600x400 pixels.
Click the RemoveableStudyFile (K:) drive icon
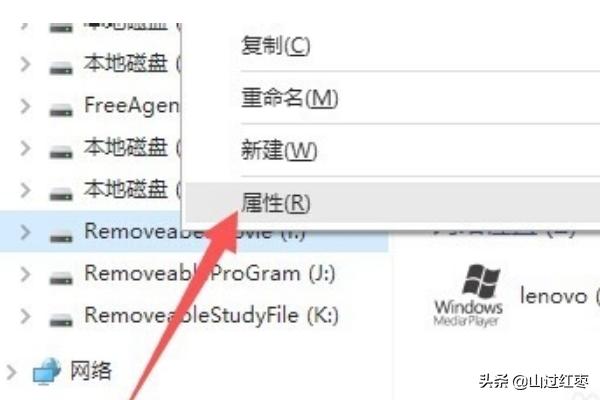tap(61, 320)
